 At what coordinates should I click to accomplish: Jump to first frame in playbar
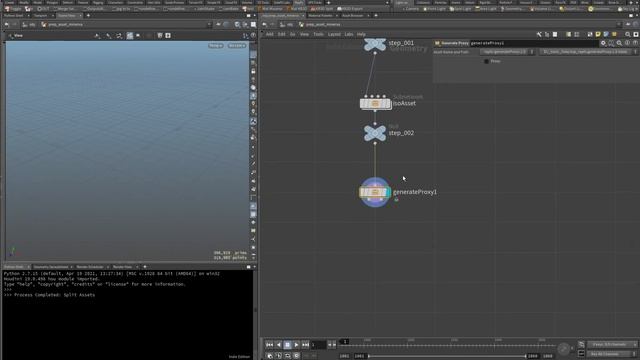coord(269,345)
